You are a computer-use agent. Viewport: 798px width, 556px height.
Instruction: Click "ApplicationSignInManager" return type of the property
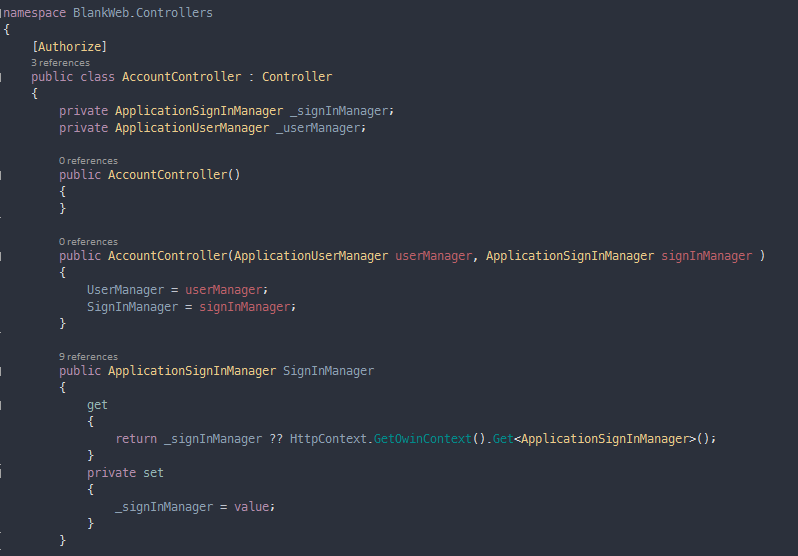pyautogui.click(x=192, y=371)
